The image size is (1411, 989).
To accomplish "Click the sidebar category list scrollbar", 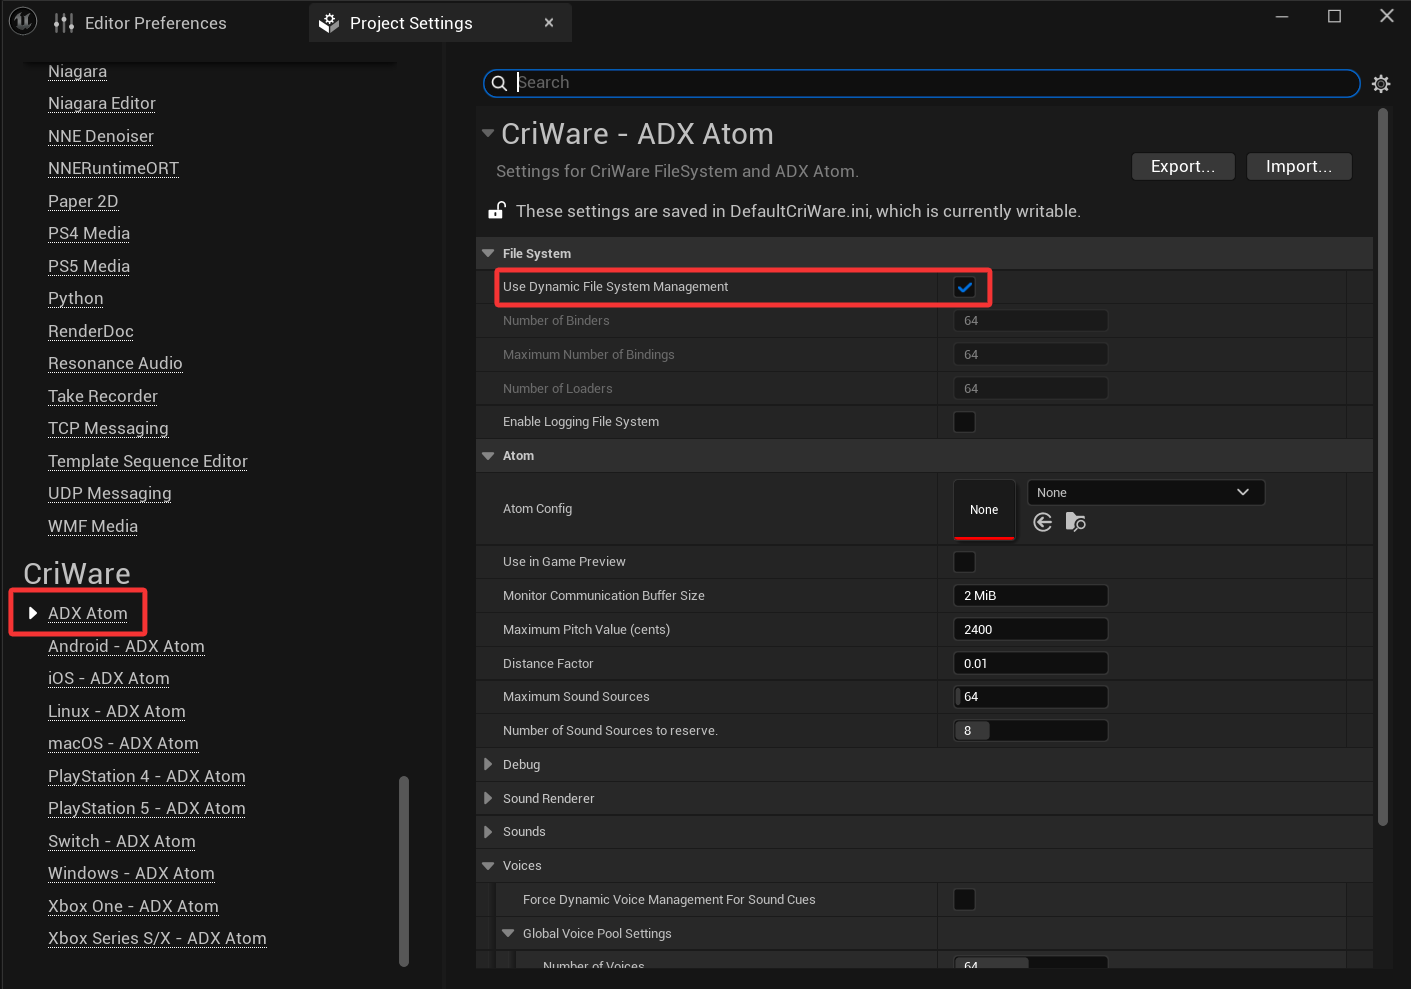I will (x=404, y=871).
